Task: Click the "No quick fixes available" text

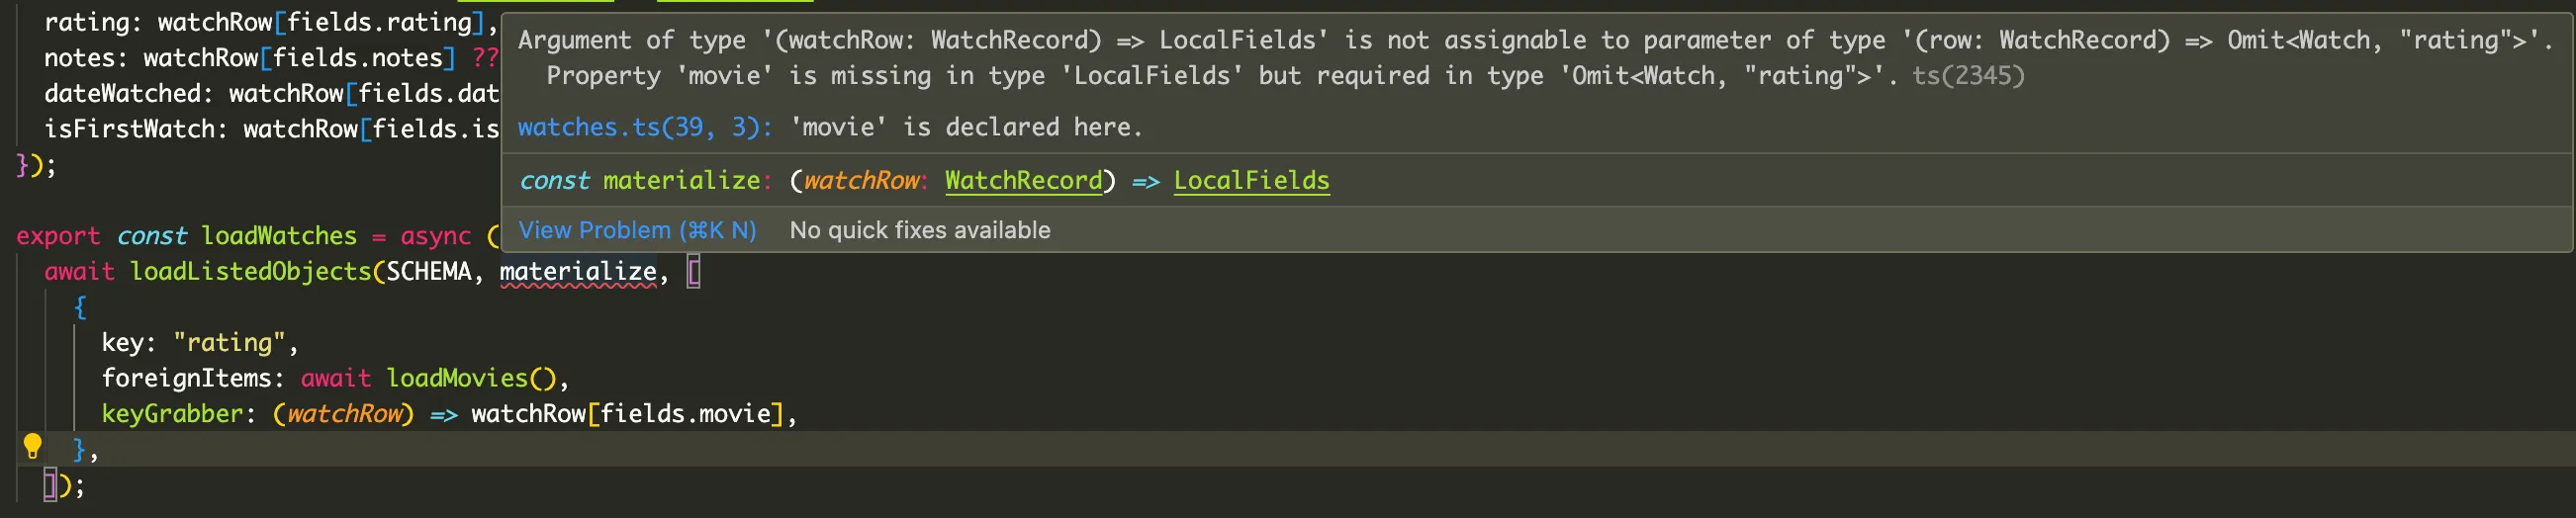Action: [x=919, y=230]
